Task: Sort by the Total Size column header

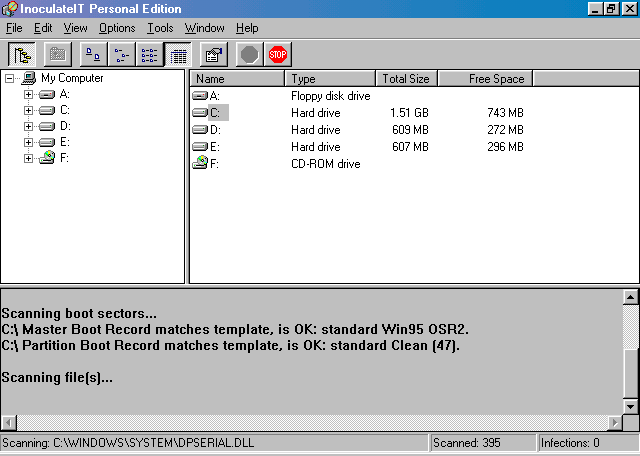Action: tap(407, 79)
